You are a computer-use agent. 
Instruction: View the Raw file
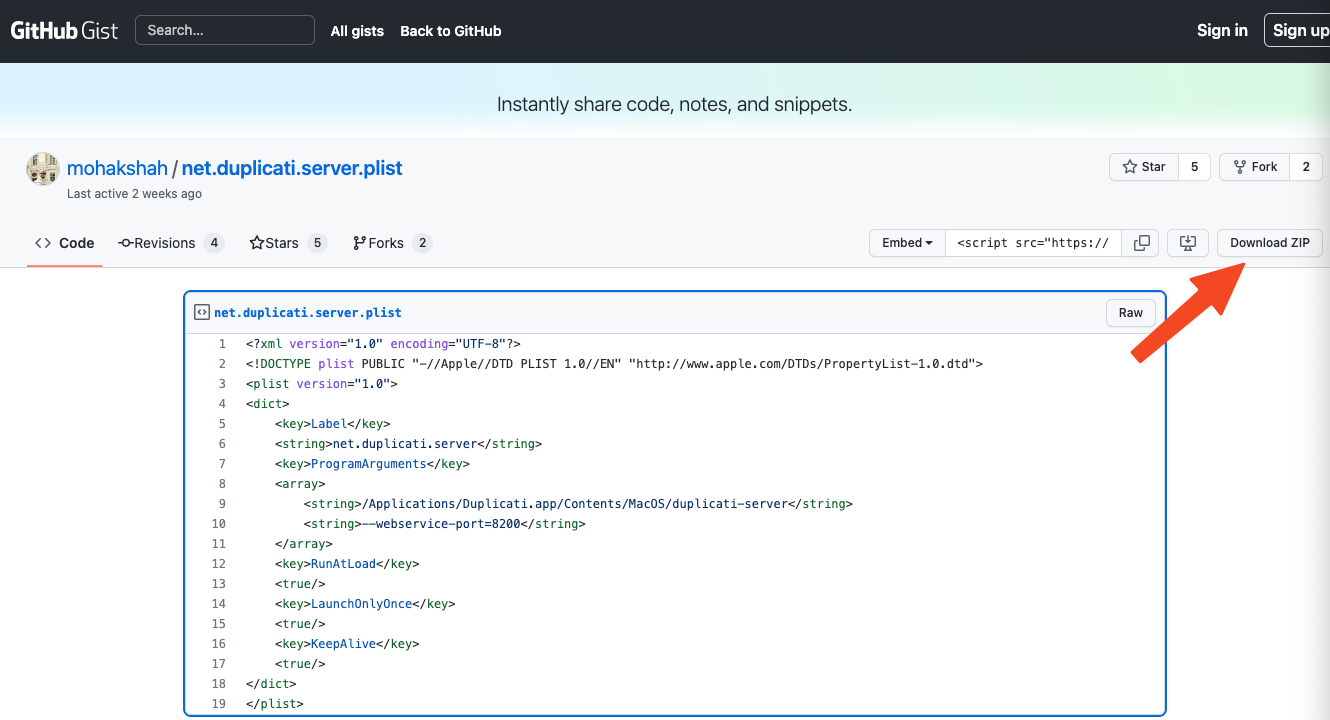click(x=1130, y=313)
